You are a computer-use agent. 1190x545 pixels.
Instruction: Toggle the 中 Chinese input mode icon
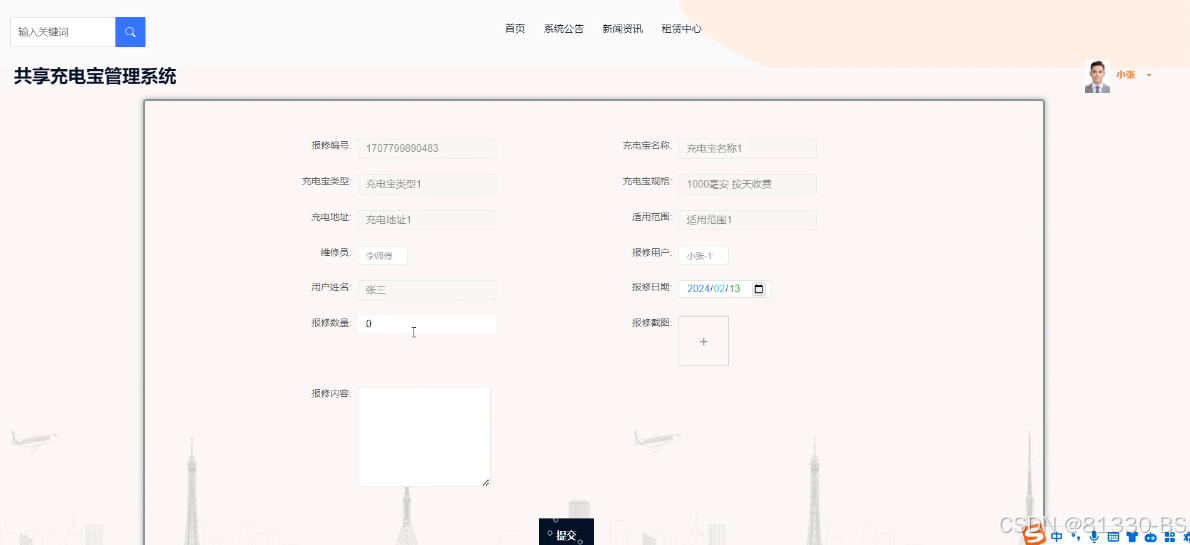point(1057,537)
